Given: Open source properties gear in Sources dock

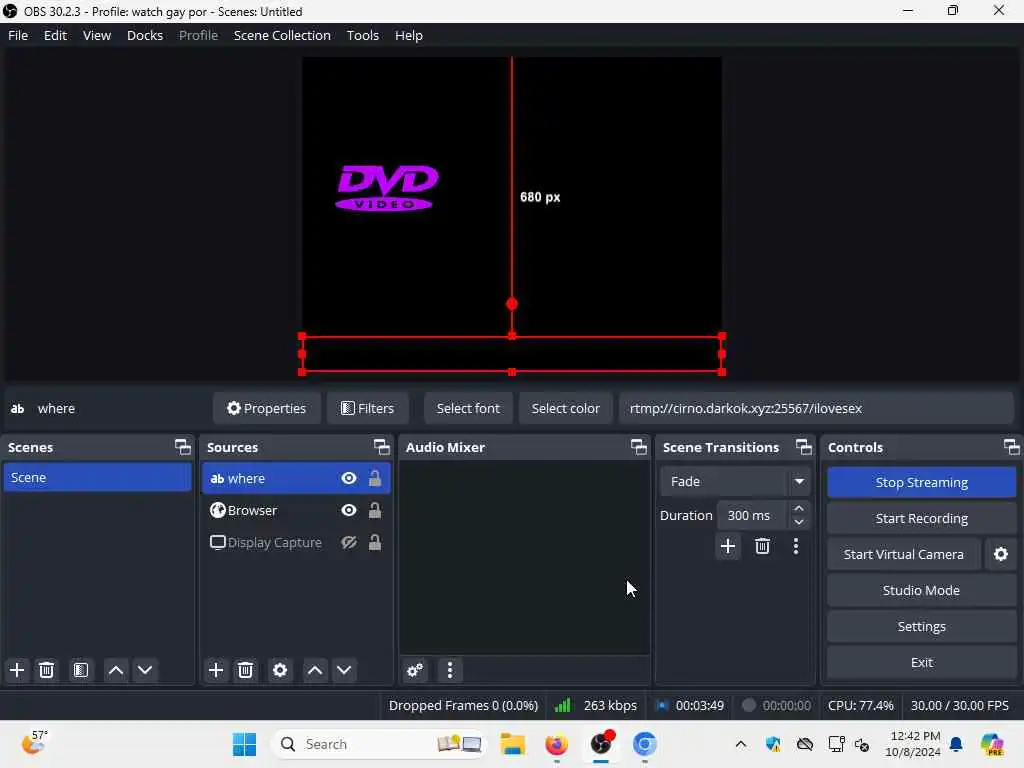Looking at the screenshot, I should point(280,670).
